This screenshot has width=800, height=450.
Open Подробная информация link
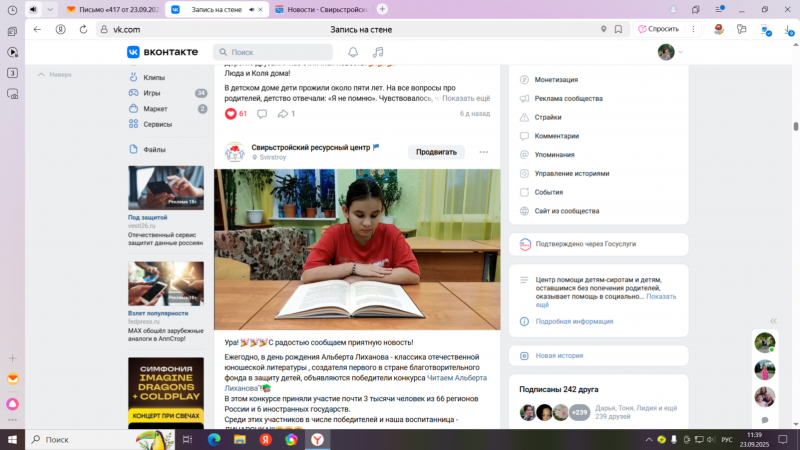574,321
